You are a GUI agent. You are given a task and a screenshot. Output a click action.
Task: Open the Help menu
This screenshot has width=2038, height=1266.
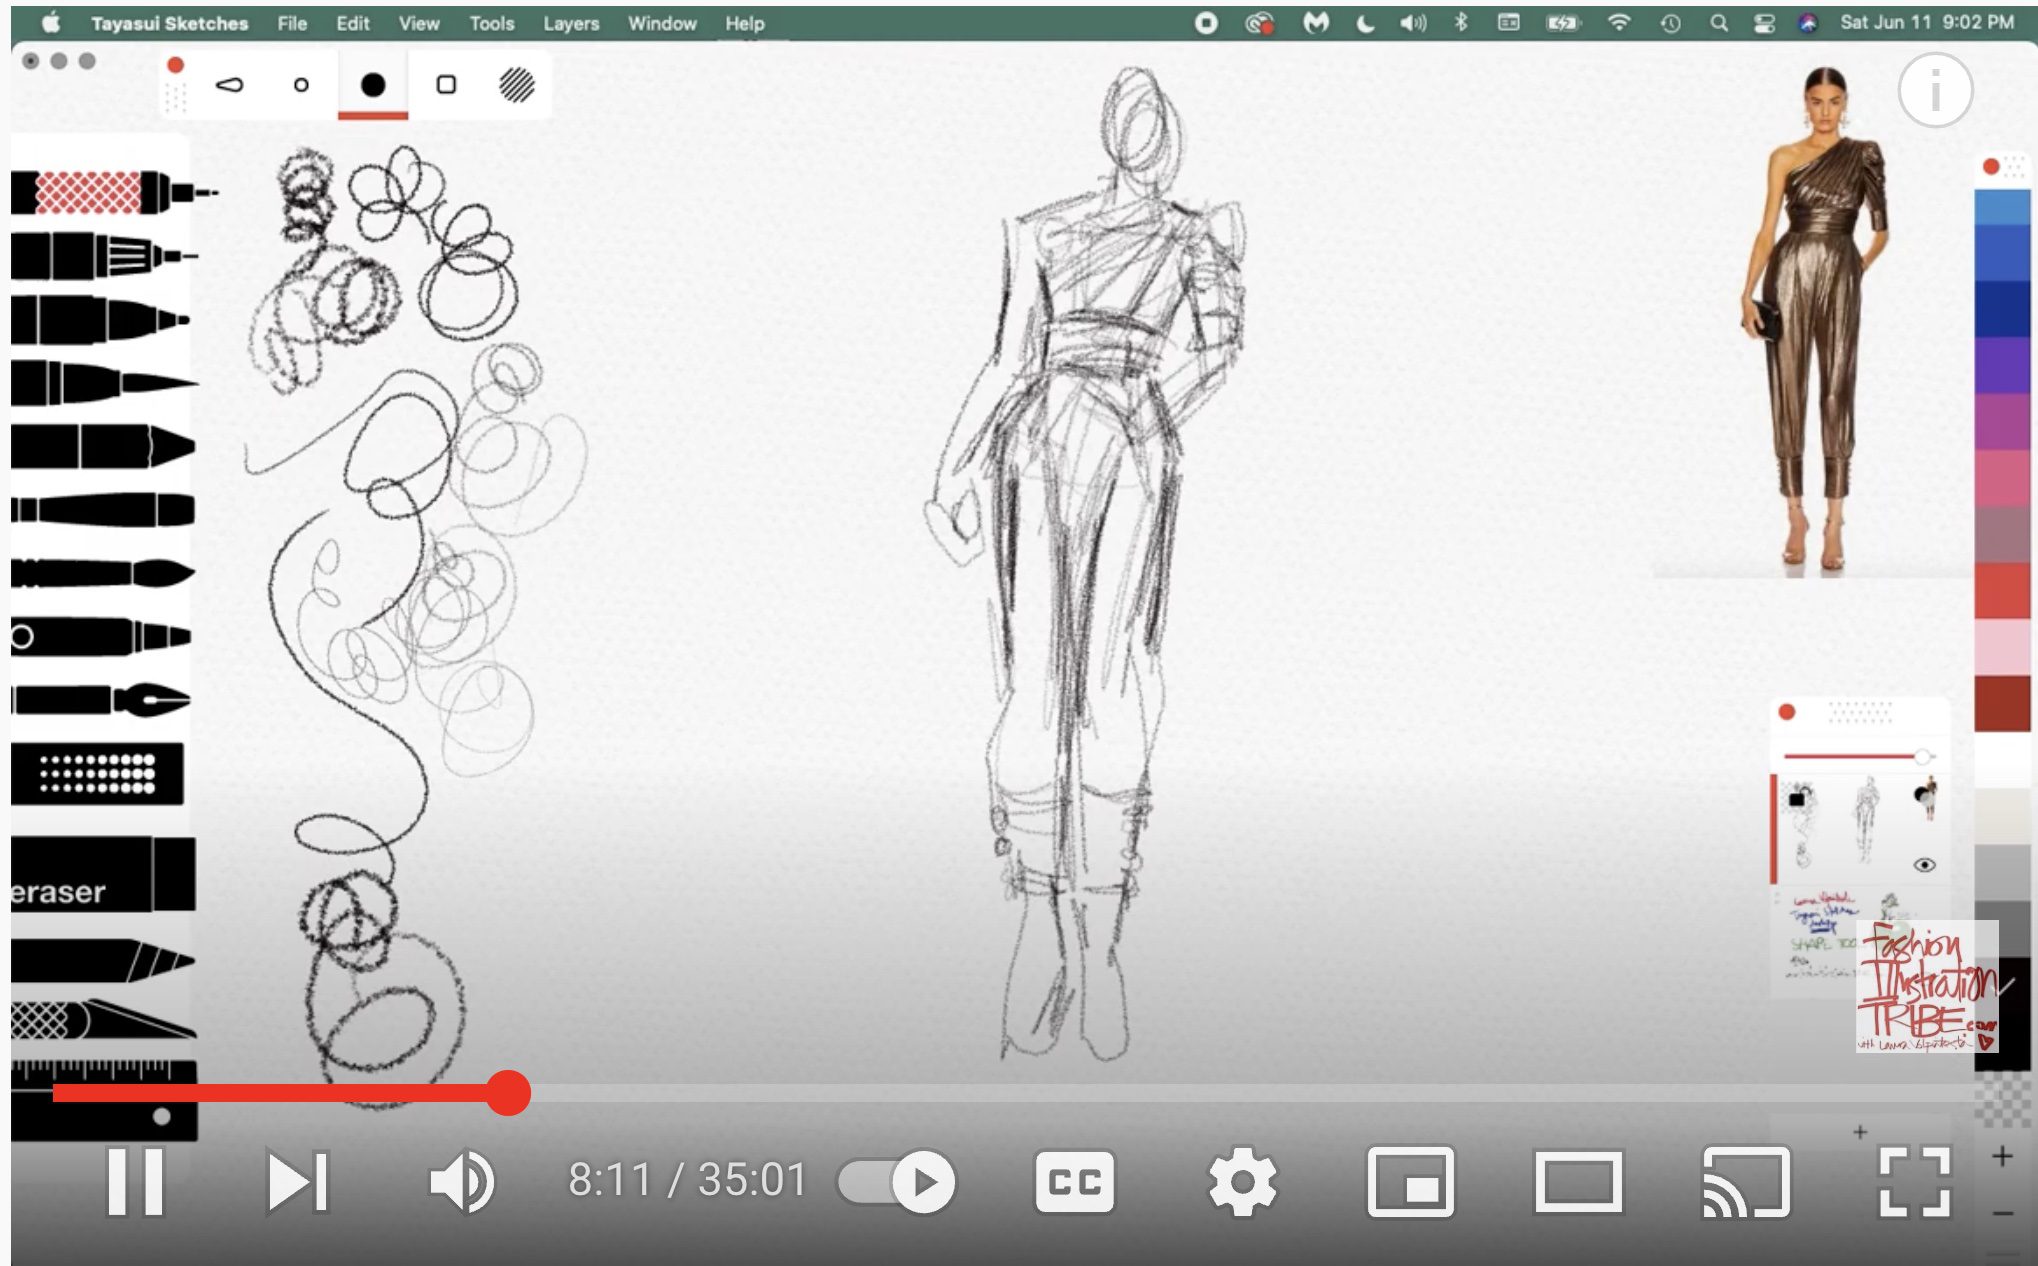(x=745, y=23)
